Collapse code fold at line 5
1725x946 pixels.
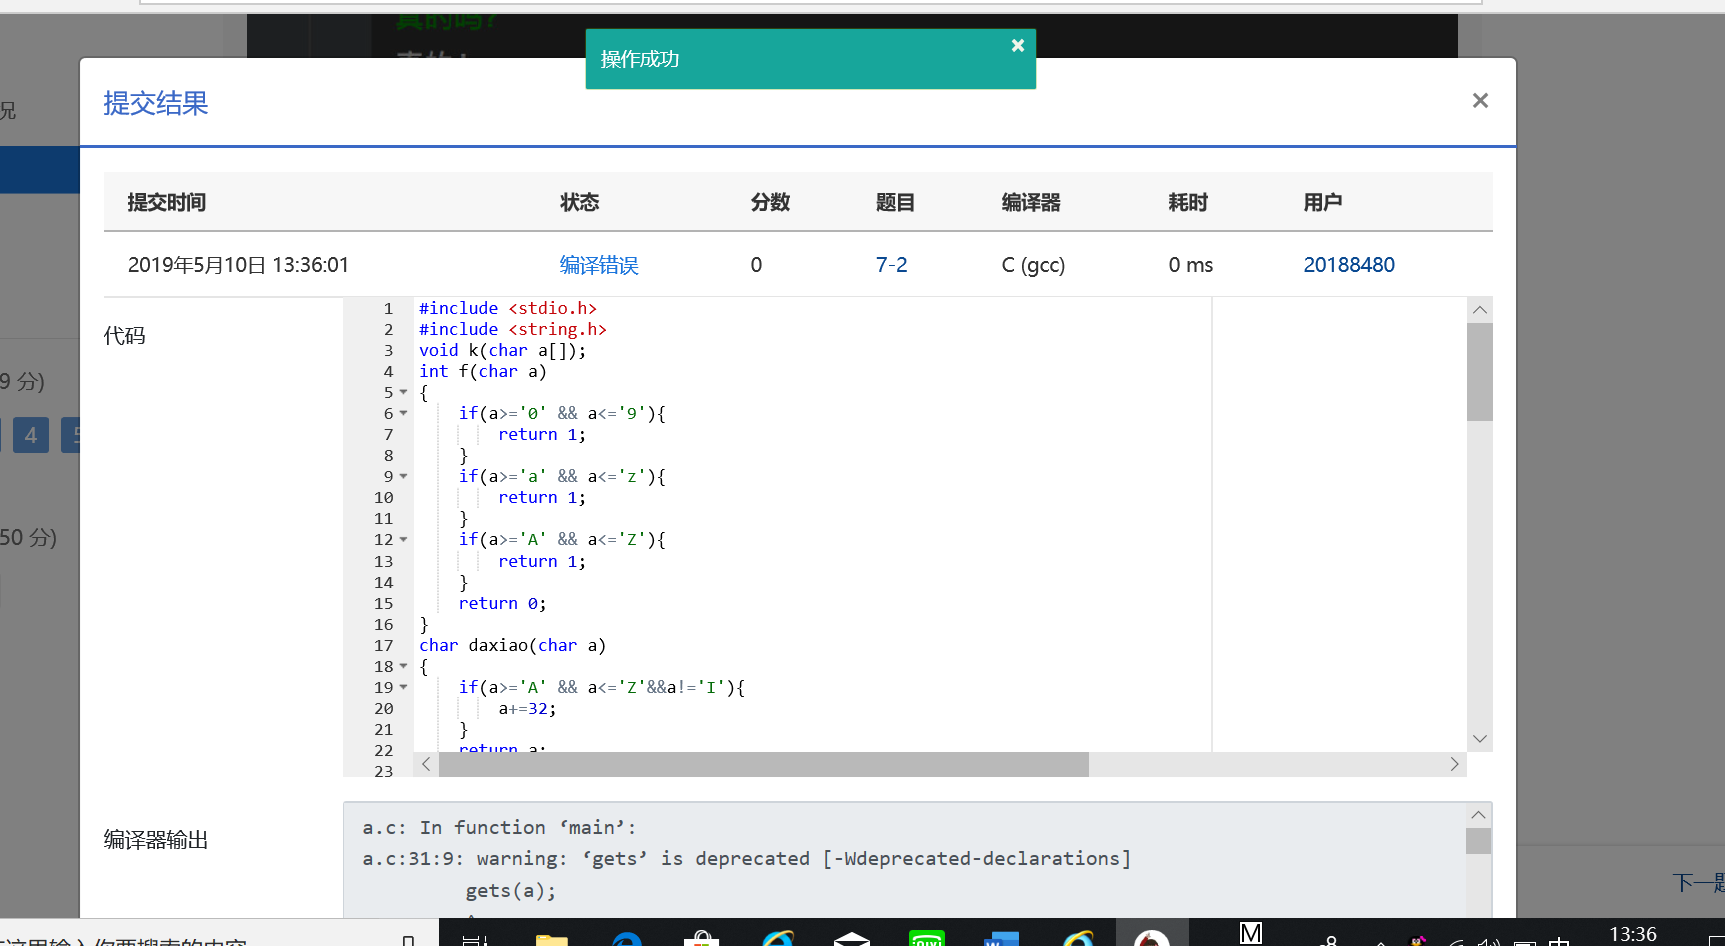pyautogui.click(x=404, y=392)
